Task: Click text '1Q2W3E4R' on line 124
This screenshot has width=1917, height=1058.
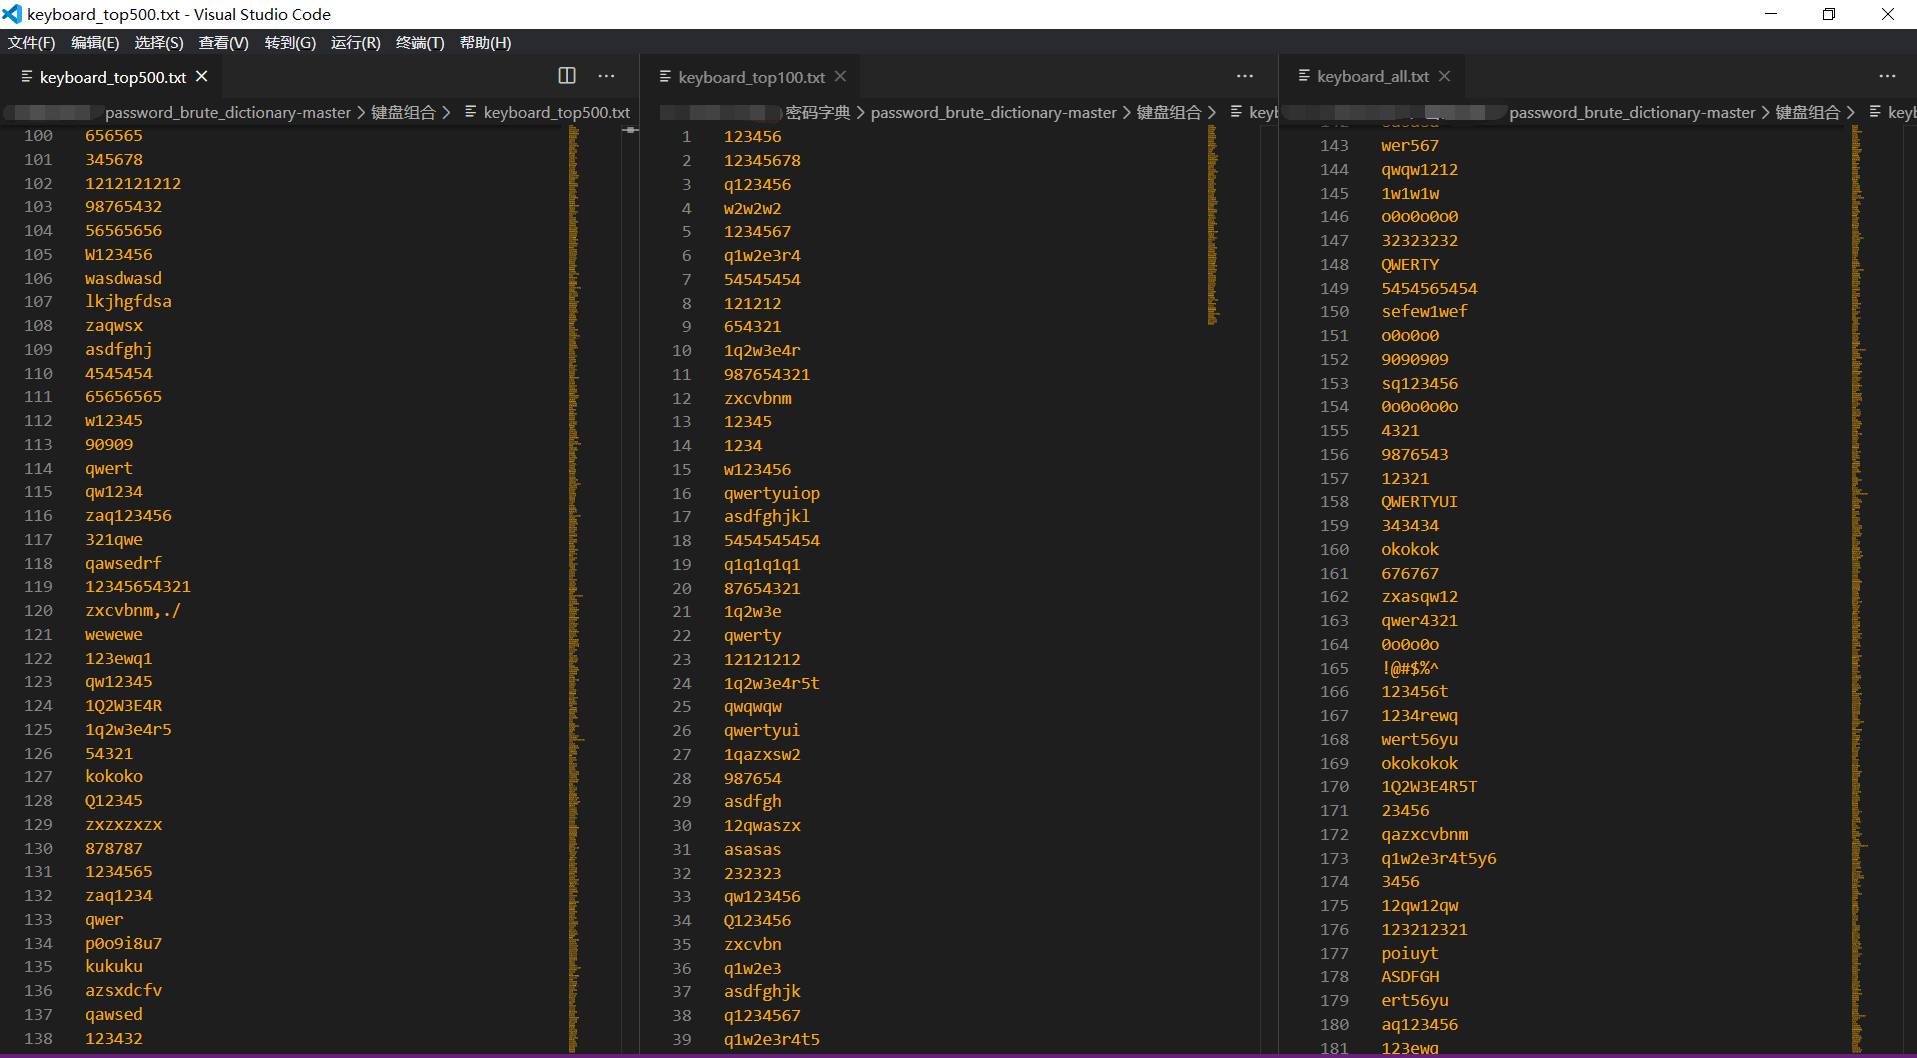Action: pos(123,706)
